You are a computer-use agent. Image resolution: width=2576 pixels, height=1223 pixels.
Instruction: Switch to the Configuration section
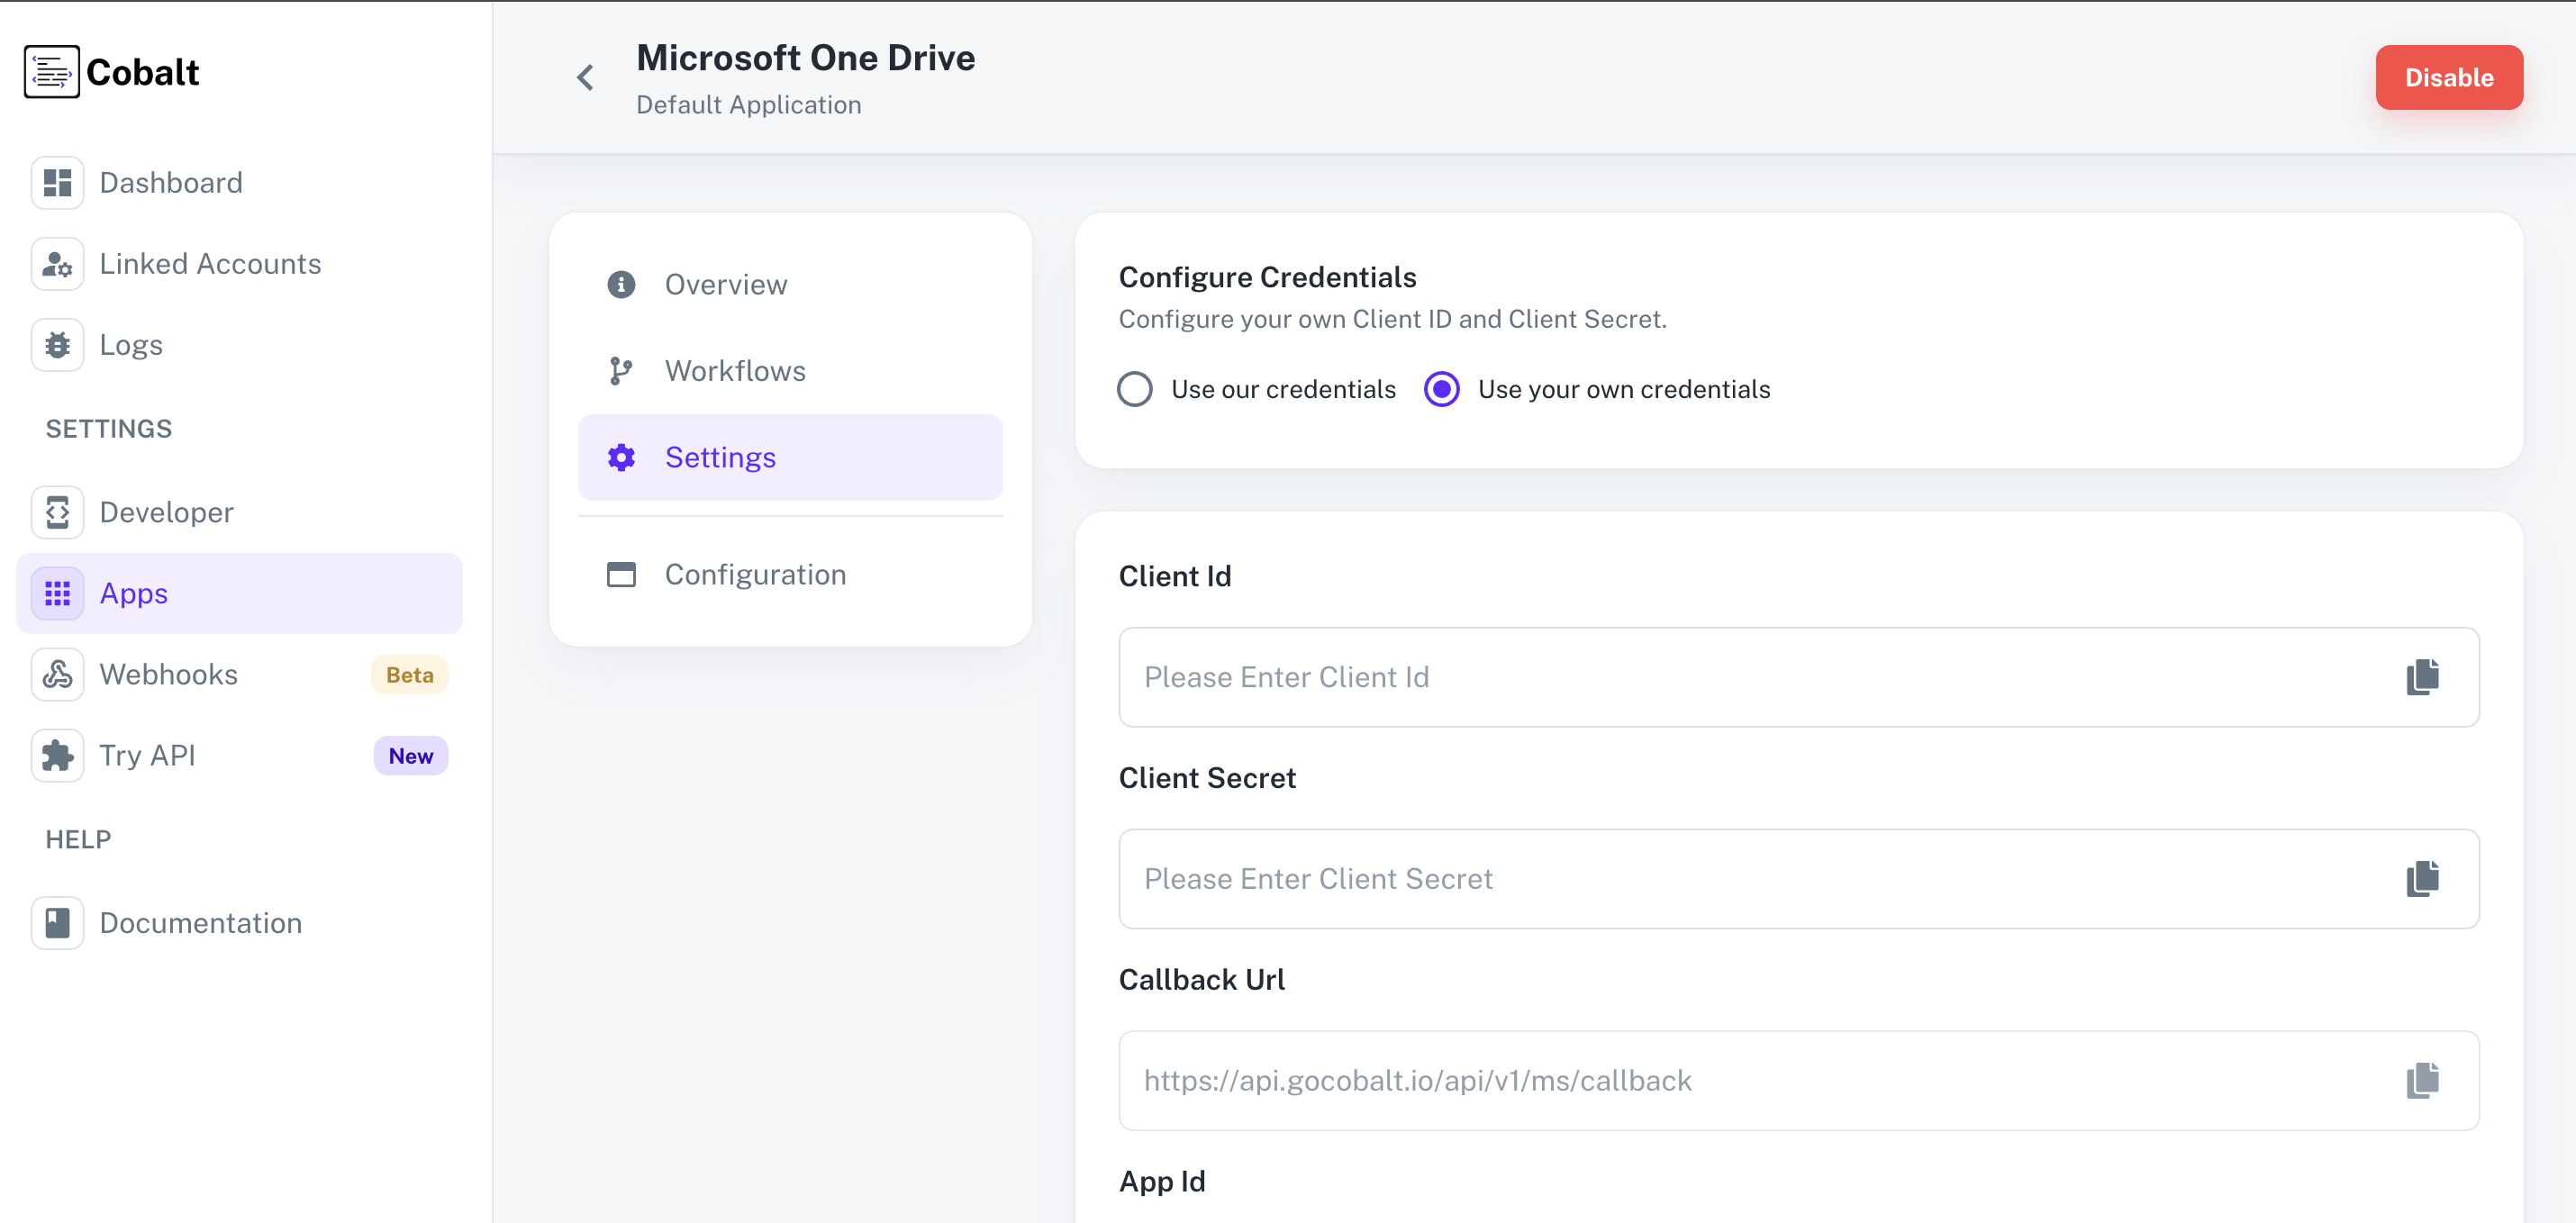pos(755,574)
